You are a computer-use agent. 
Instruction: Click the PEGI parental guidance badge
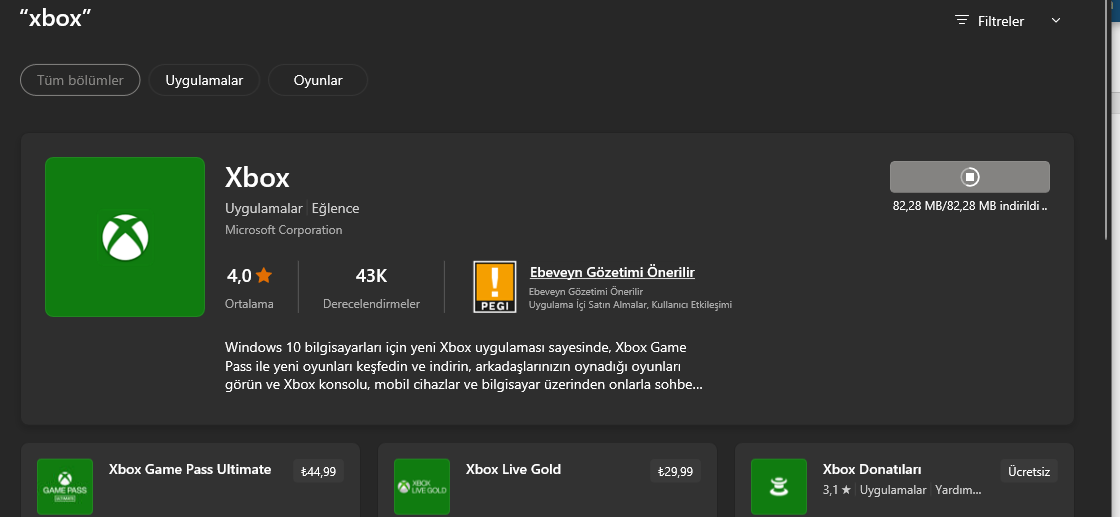(494, 287)
